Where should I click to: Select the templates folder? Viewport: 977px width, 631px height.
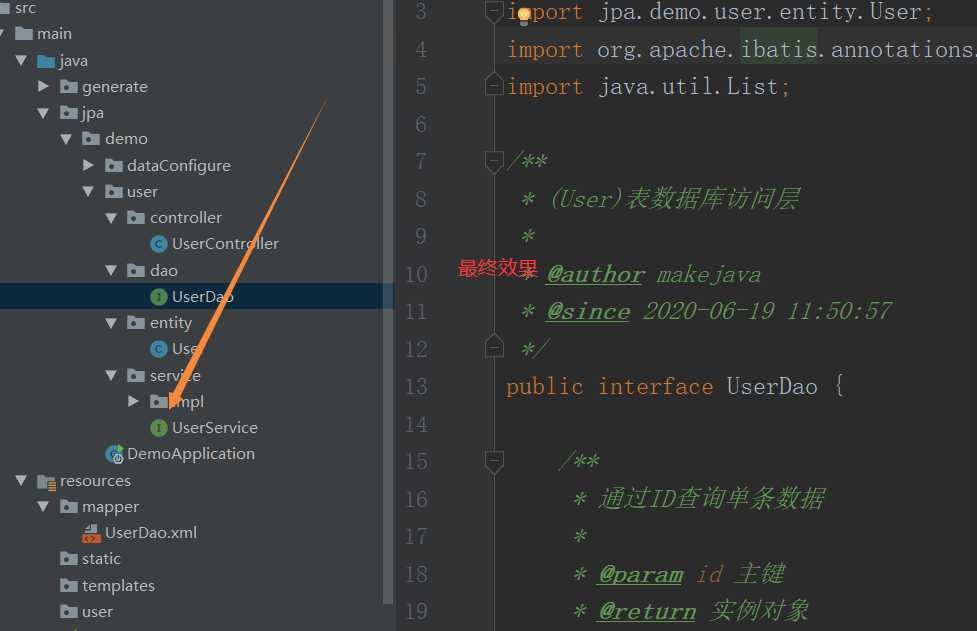tap(118, 586)
